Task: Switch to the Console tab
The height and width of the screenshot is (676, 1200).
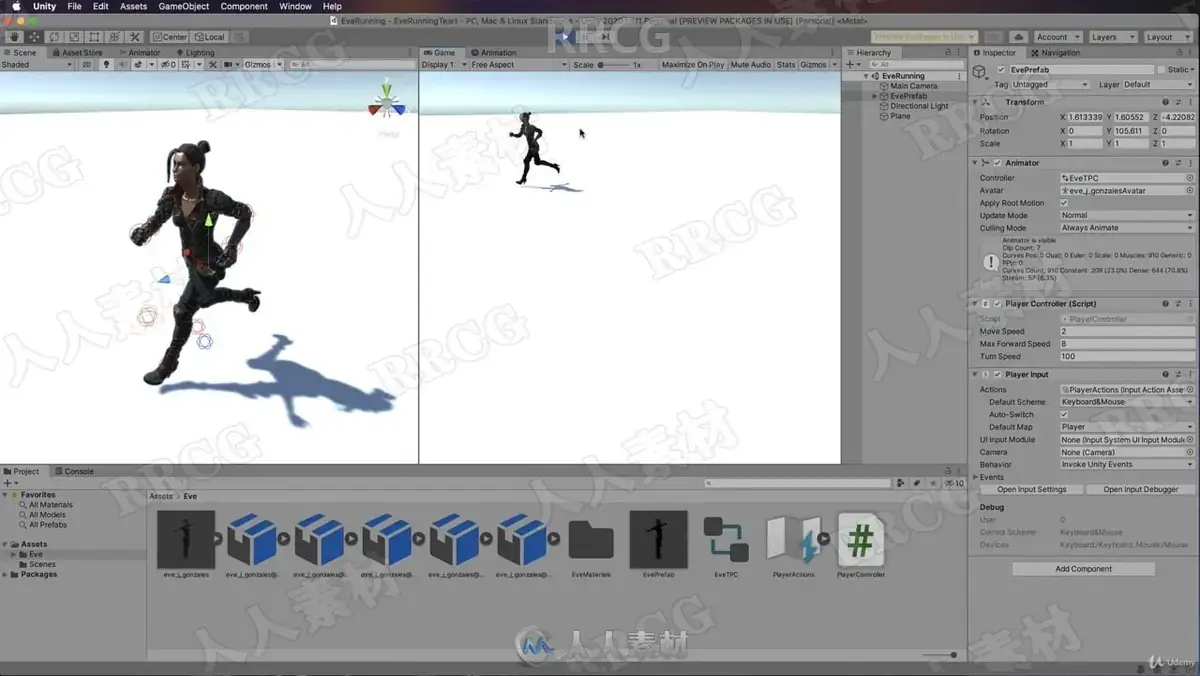Action: coord(74,471)
